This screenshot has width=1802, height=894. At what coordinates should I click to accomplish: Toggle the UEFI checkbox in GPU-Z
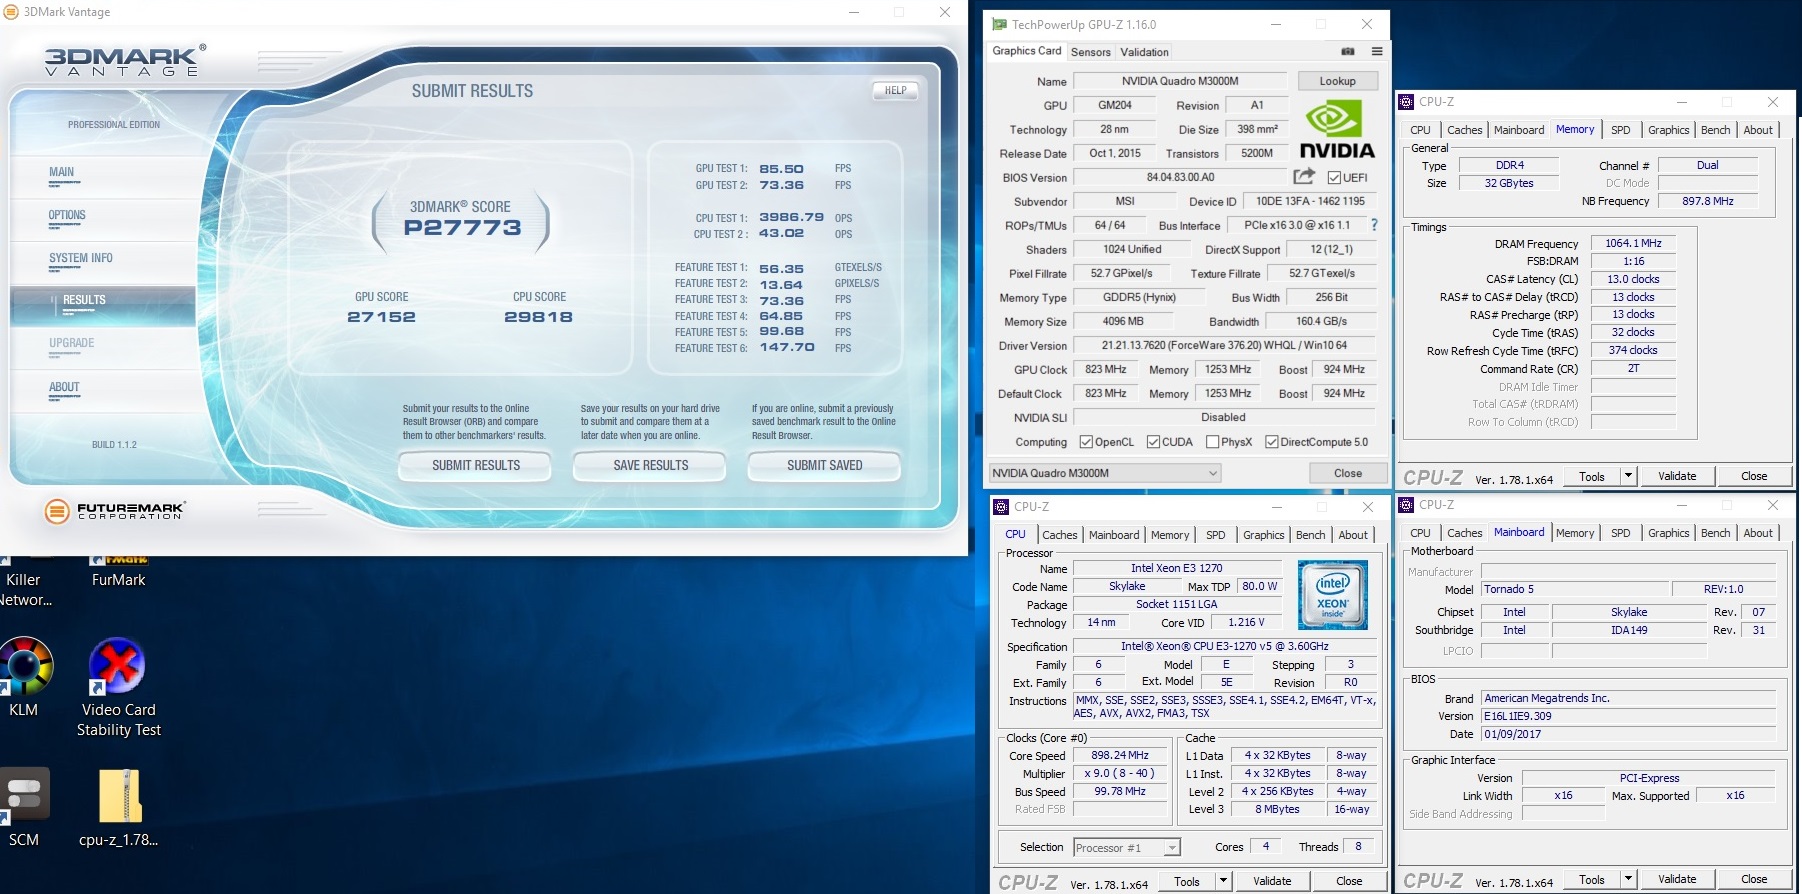click(x=1334, y=178)
